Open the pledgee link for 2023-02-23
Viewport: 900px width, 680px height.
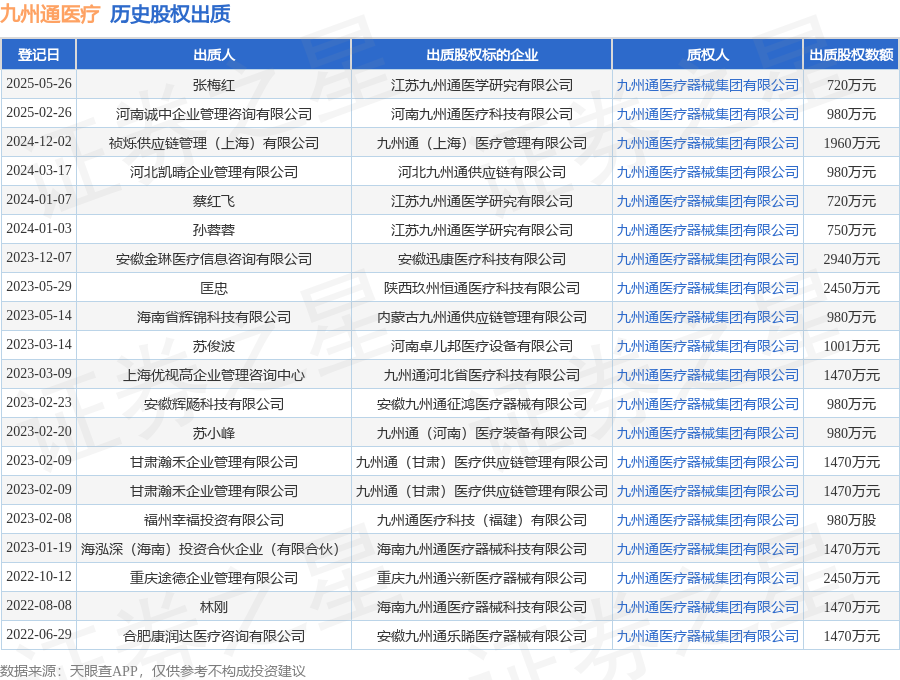click(707, 404)
